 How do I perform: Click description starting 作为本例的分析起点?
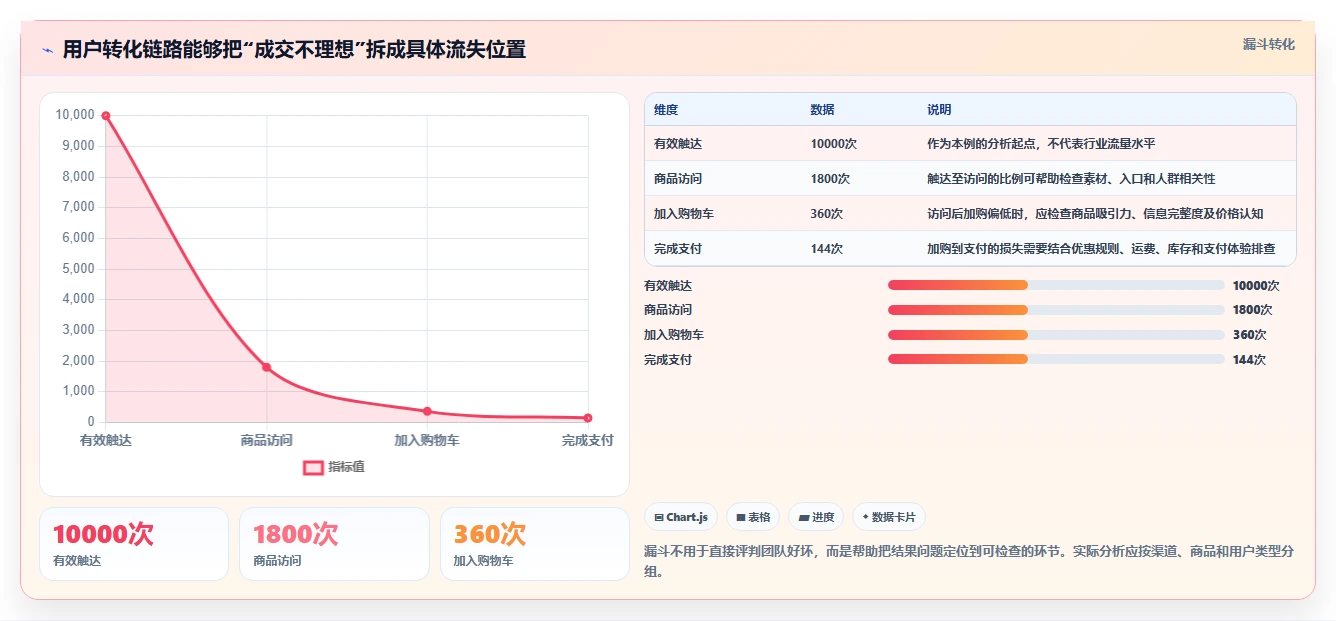pyautogui.click(x=1041, y=144)
